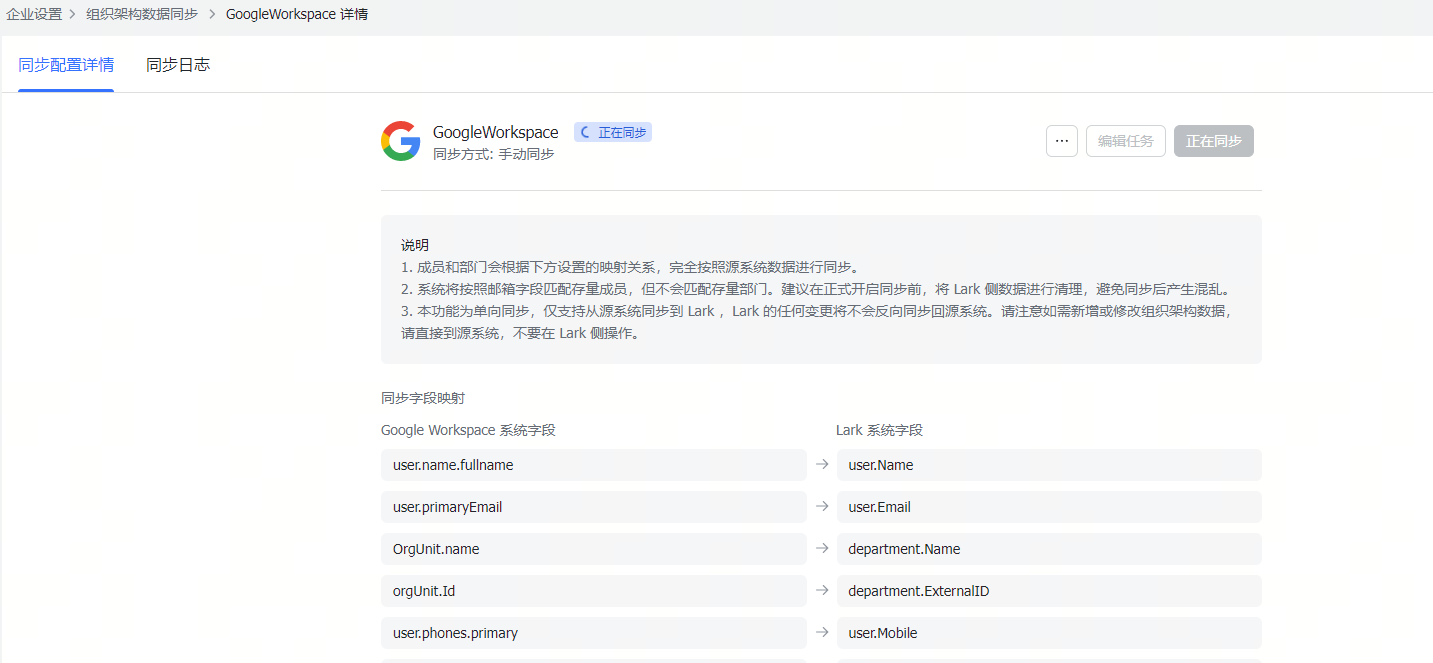Click the 同步方式: 手动同步 text
Viewport: 1433px width, 663px height.
[494, 154]
